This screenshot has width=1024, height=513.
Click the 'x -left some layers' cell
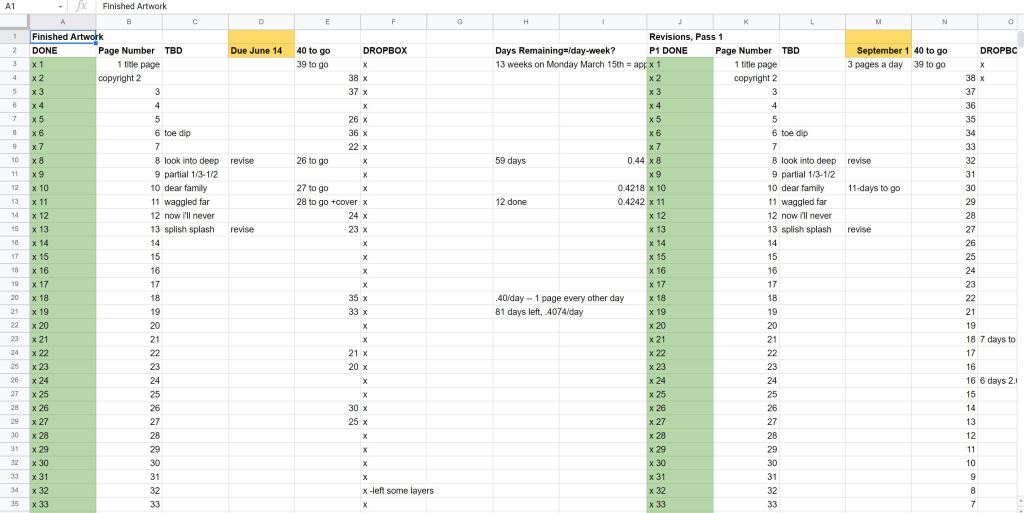pyautogui.click(x=398, y=491)
